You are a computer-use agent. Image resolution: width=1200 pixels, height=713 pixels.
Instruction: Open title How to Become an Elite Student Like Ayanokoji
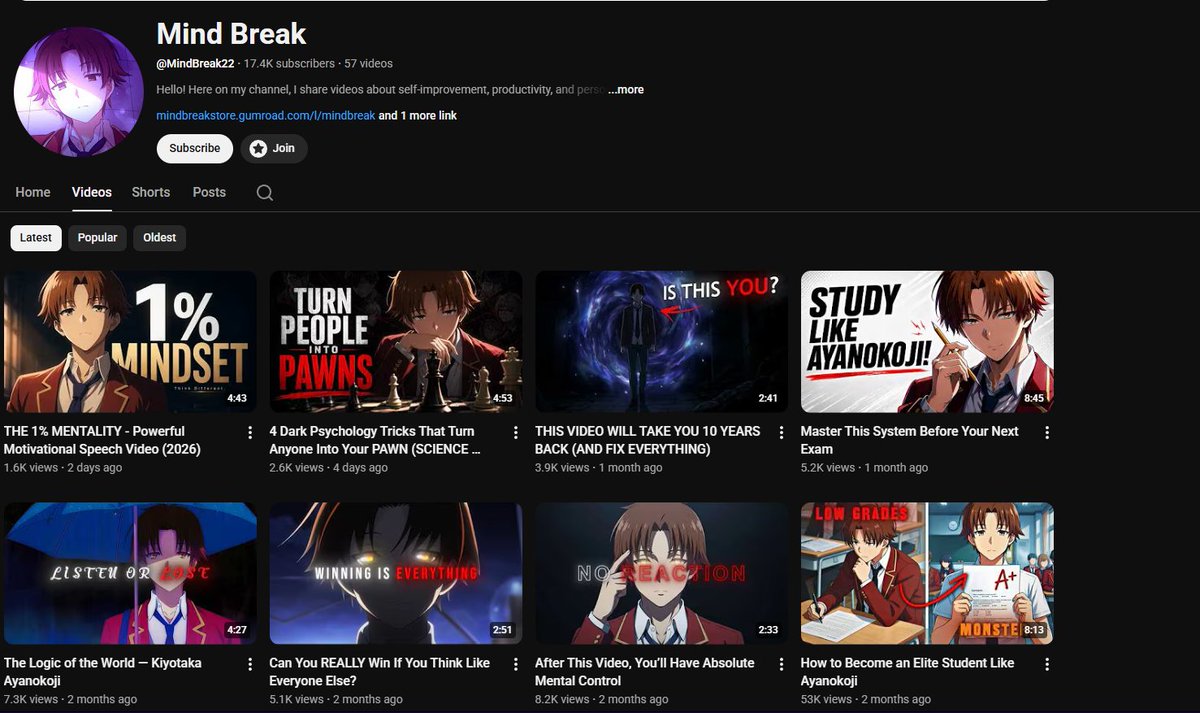click(908, 672)
